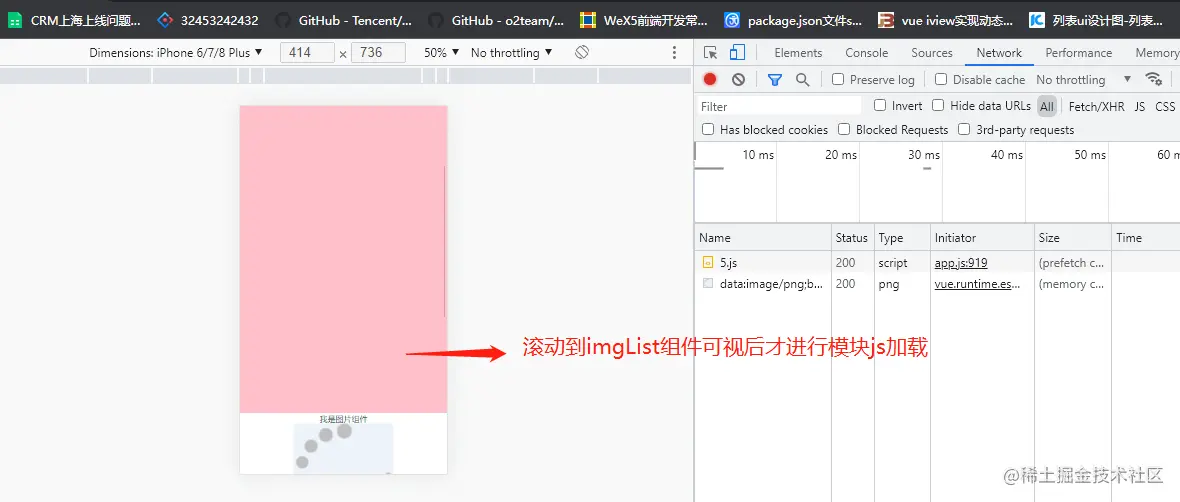Select the All filter type
This screenshot has width=1180, height=502.
point(1047,106)
